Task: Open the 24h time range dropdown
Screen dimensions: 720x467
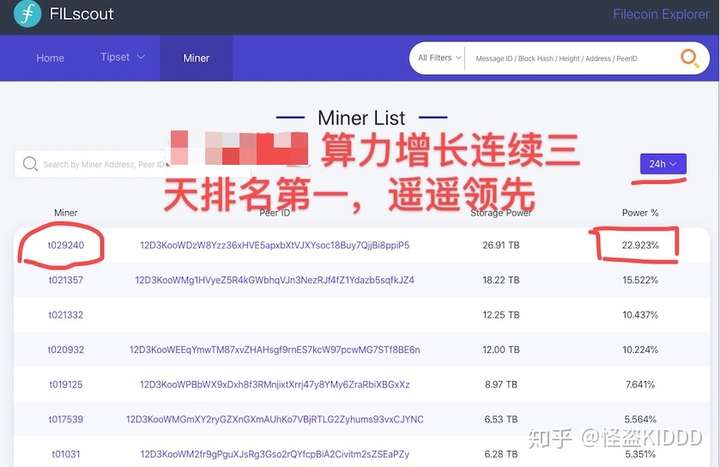Action: click(663, 164)
